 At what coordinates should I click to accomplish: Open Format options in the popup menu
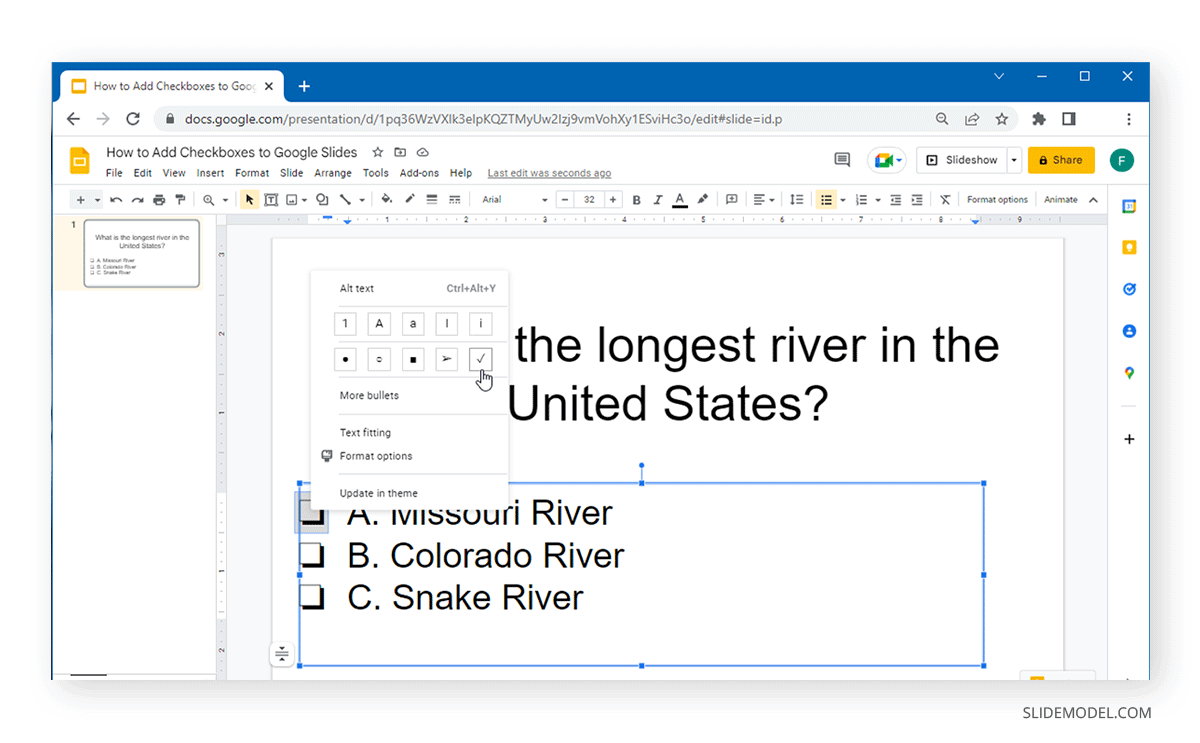pos(376,456)
